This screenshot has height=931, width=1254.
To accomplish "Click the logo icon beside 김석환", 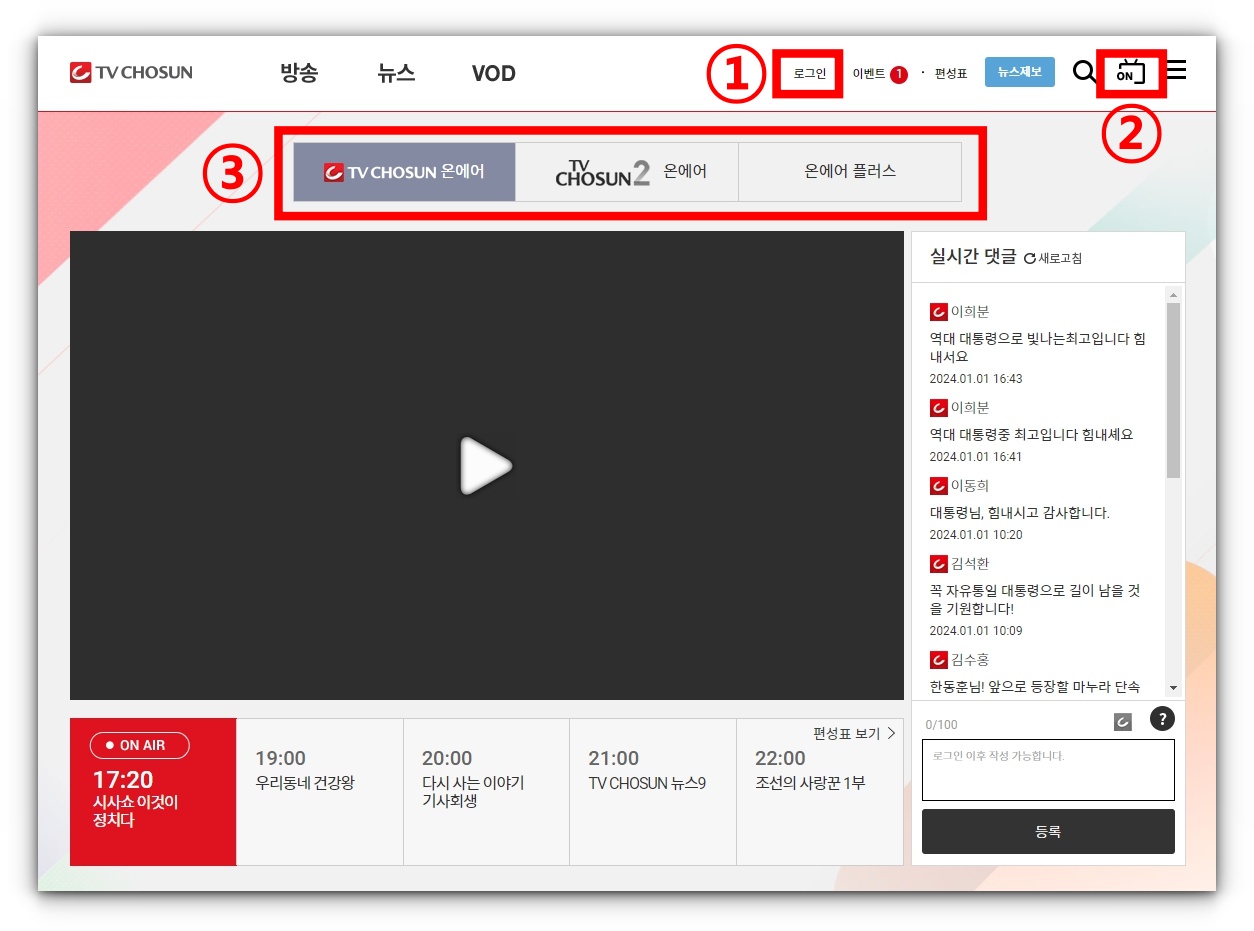I will coord(938,564).
